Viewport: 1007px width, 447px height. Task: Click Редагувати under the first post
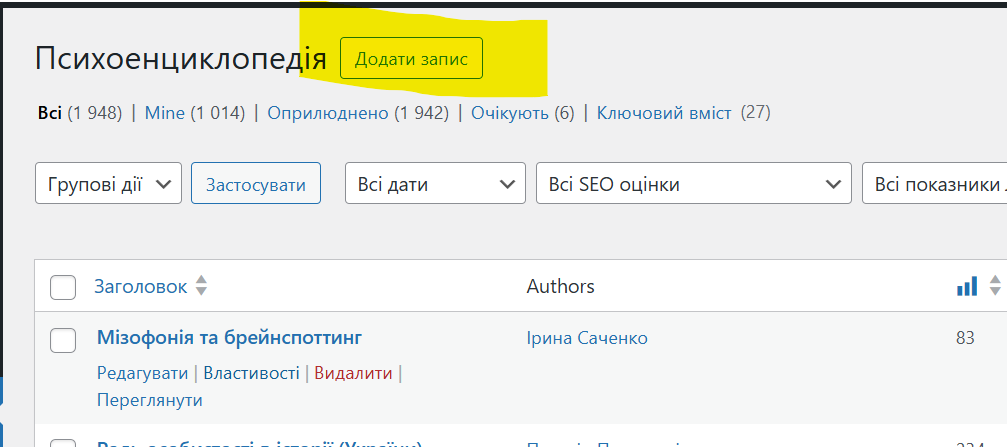pyautogui.click(x=142, y=373)
